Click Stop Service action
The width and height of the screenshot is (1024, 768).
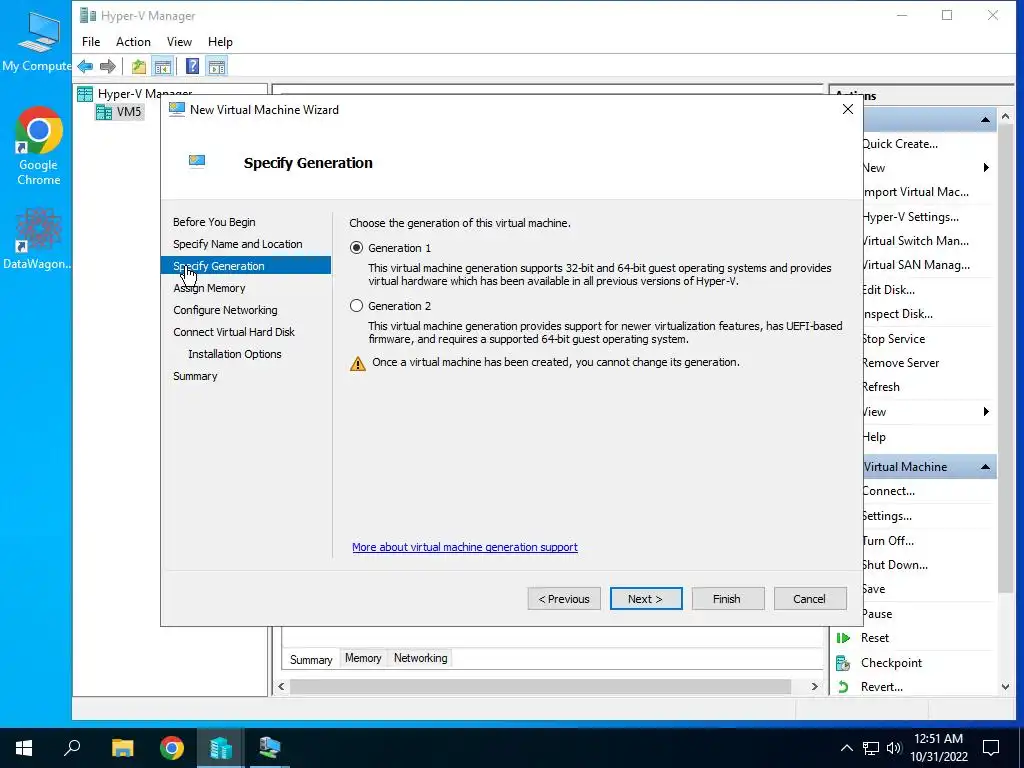click(x=893, y=339)
